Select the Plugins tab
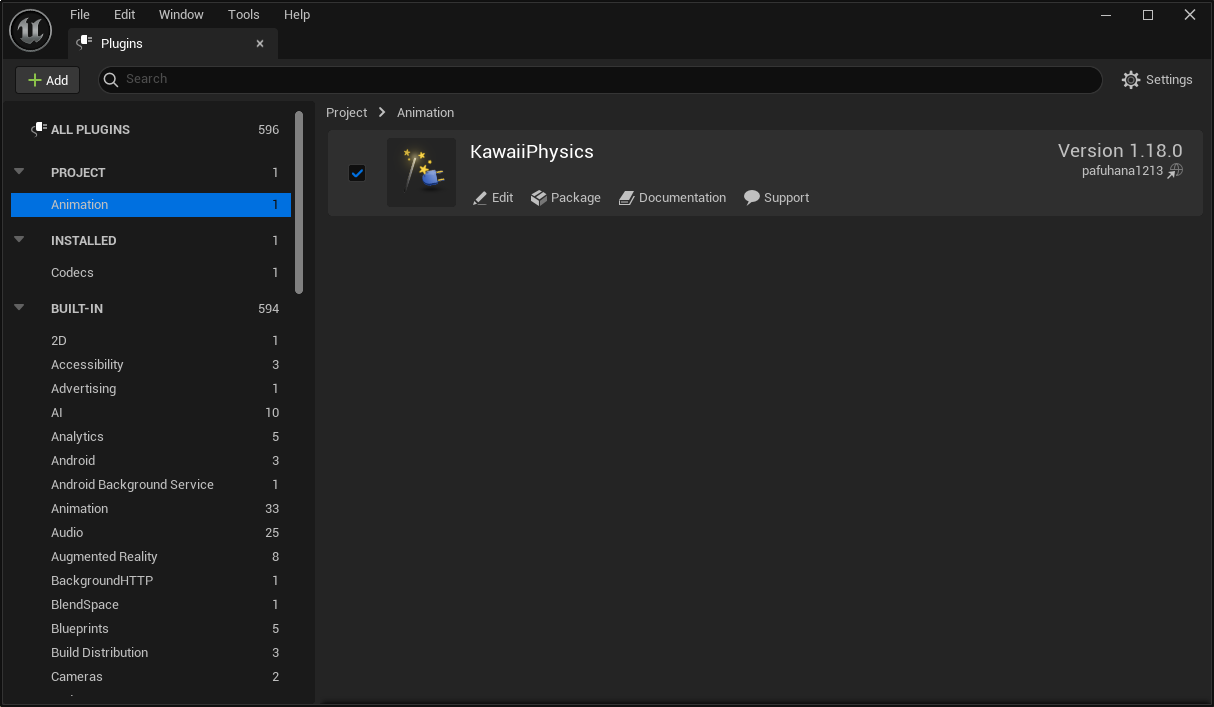Screen dimensions: 1214x707 172,43
